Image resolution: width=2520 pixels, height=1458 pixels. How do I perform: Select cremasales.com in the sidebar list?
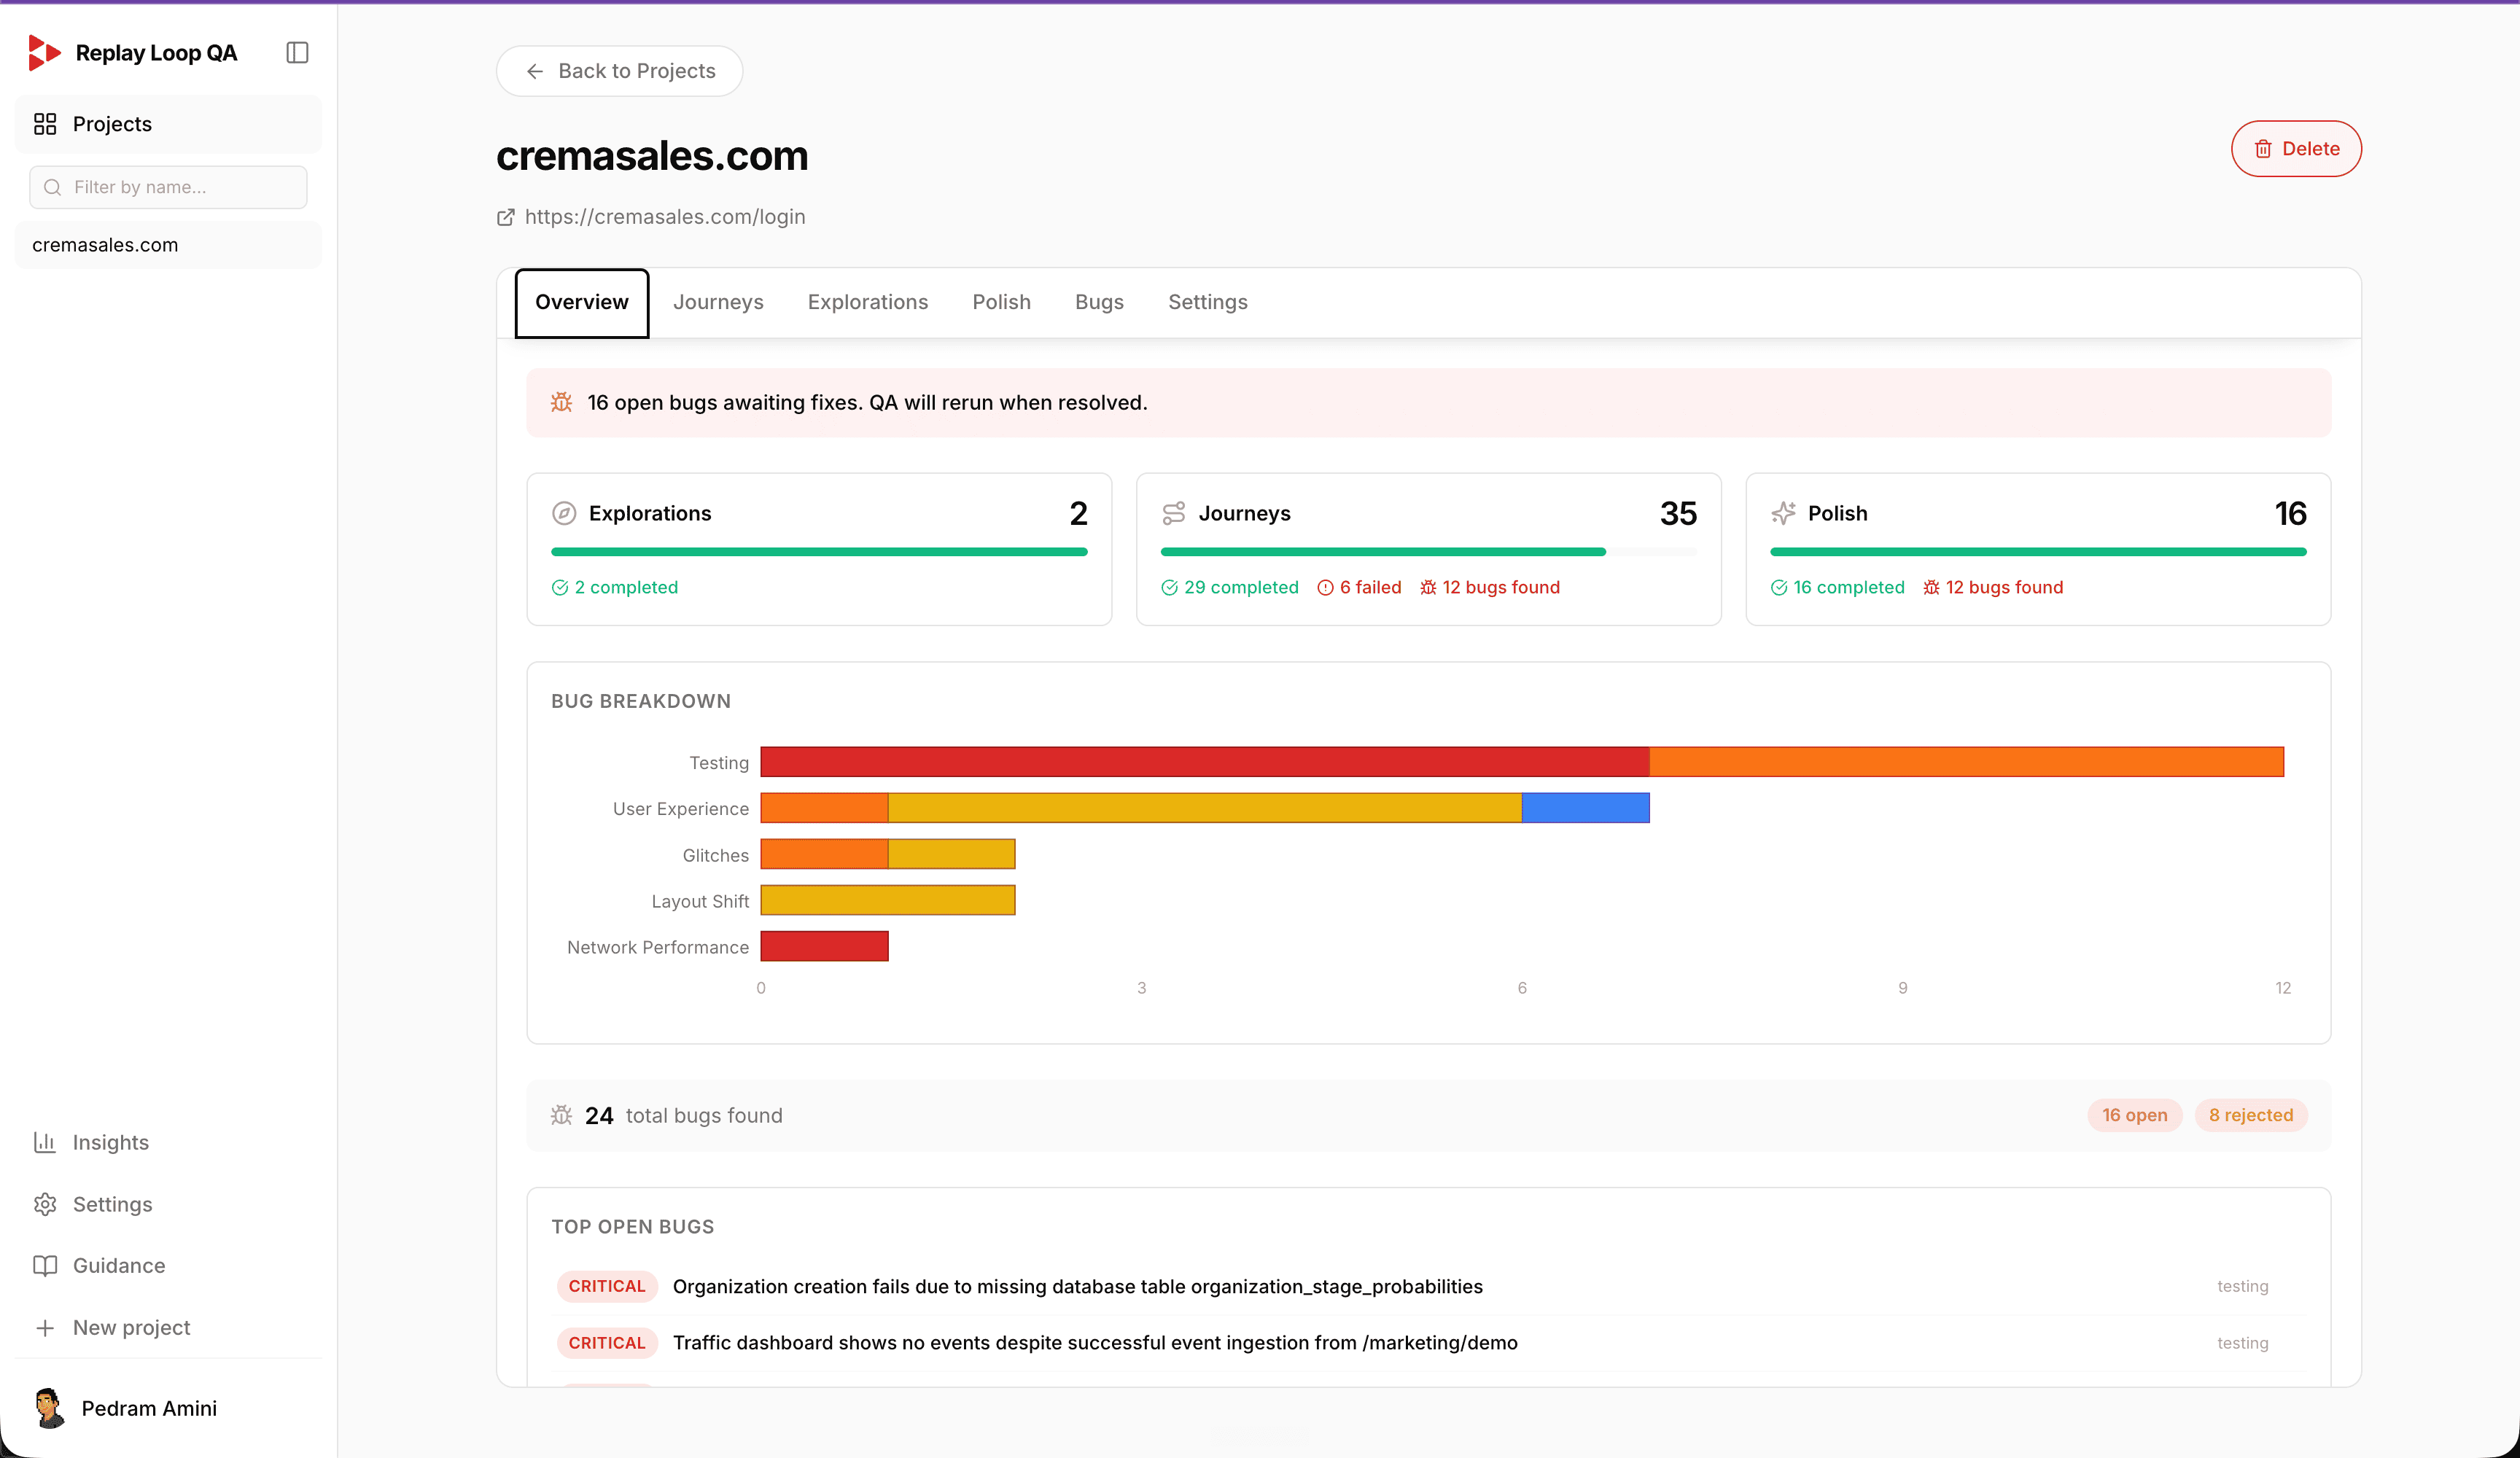(x=168, y=245)
